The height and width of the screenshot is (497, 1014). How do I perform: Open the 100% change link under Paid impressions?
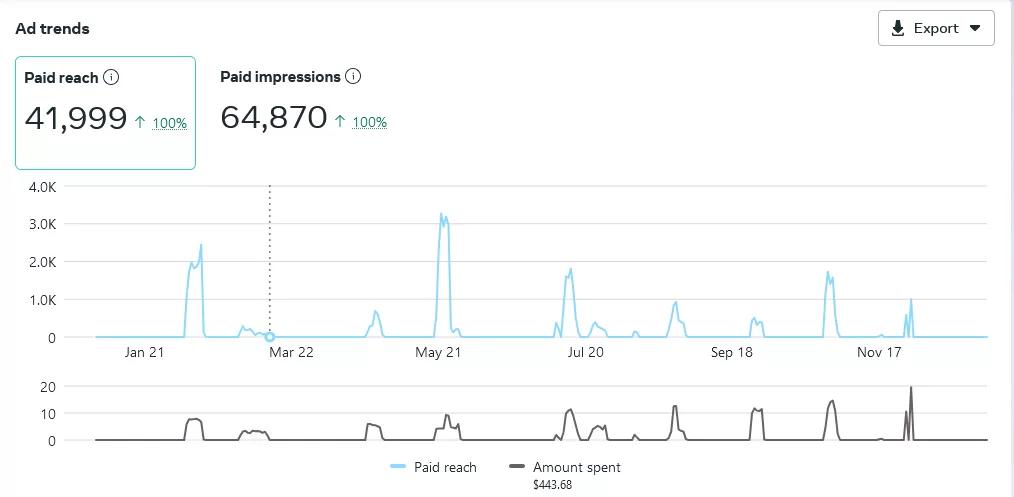pyautogui.click(x=369, y=123)
